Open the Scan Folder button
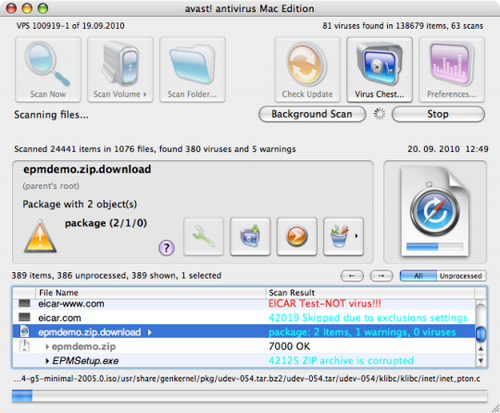The height and width of the screenshot is (413, 500). [192, 70]
